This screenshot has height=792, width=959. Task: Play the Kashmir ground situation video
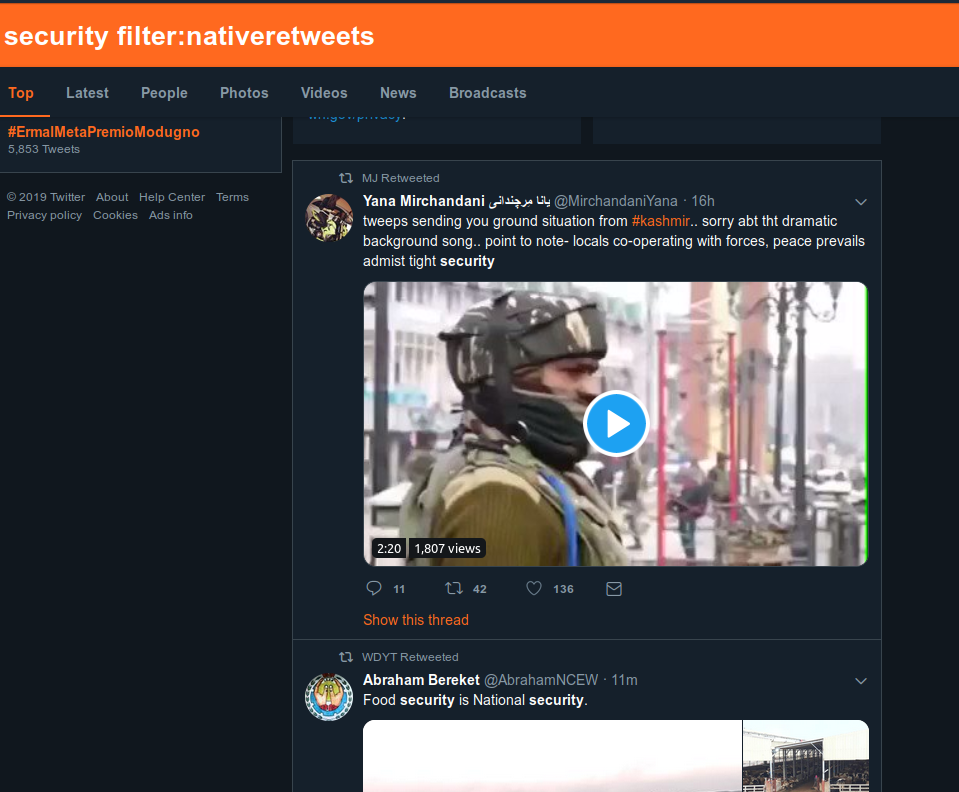615,424
